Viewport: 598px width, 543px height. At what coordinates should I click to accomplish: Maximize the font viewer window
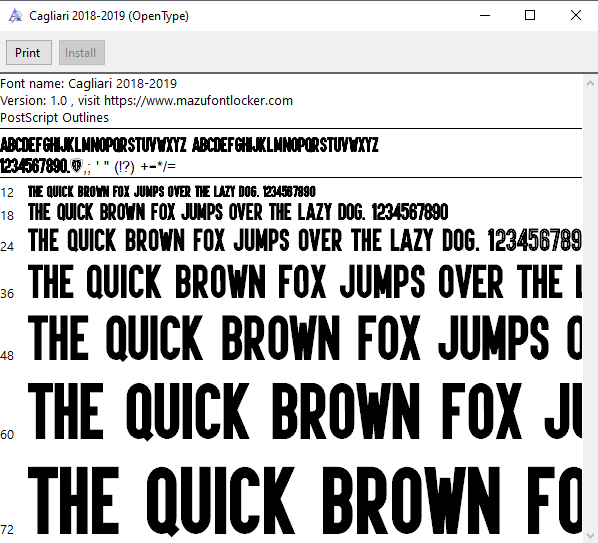coord(530,16)
